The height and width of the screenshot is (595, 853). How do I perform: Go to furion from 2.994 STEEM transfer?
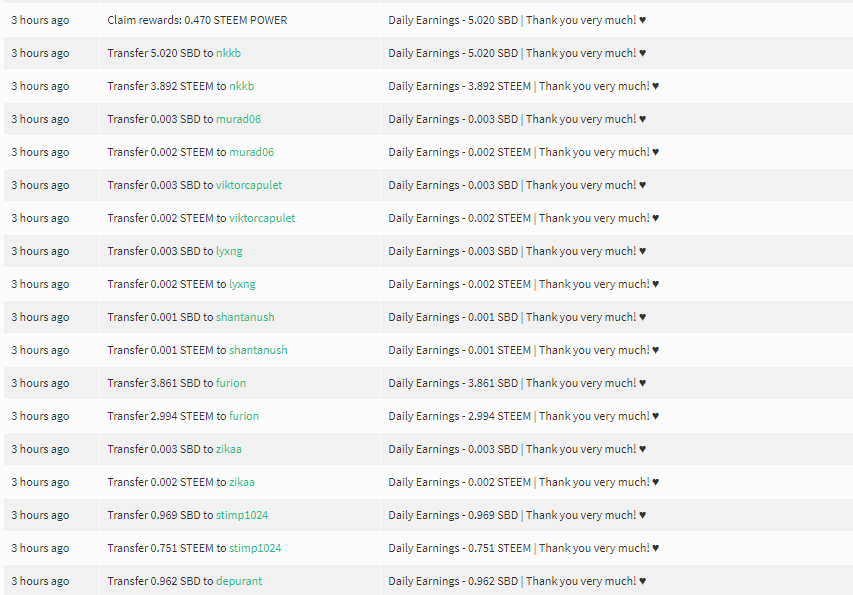coord(244,416)
